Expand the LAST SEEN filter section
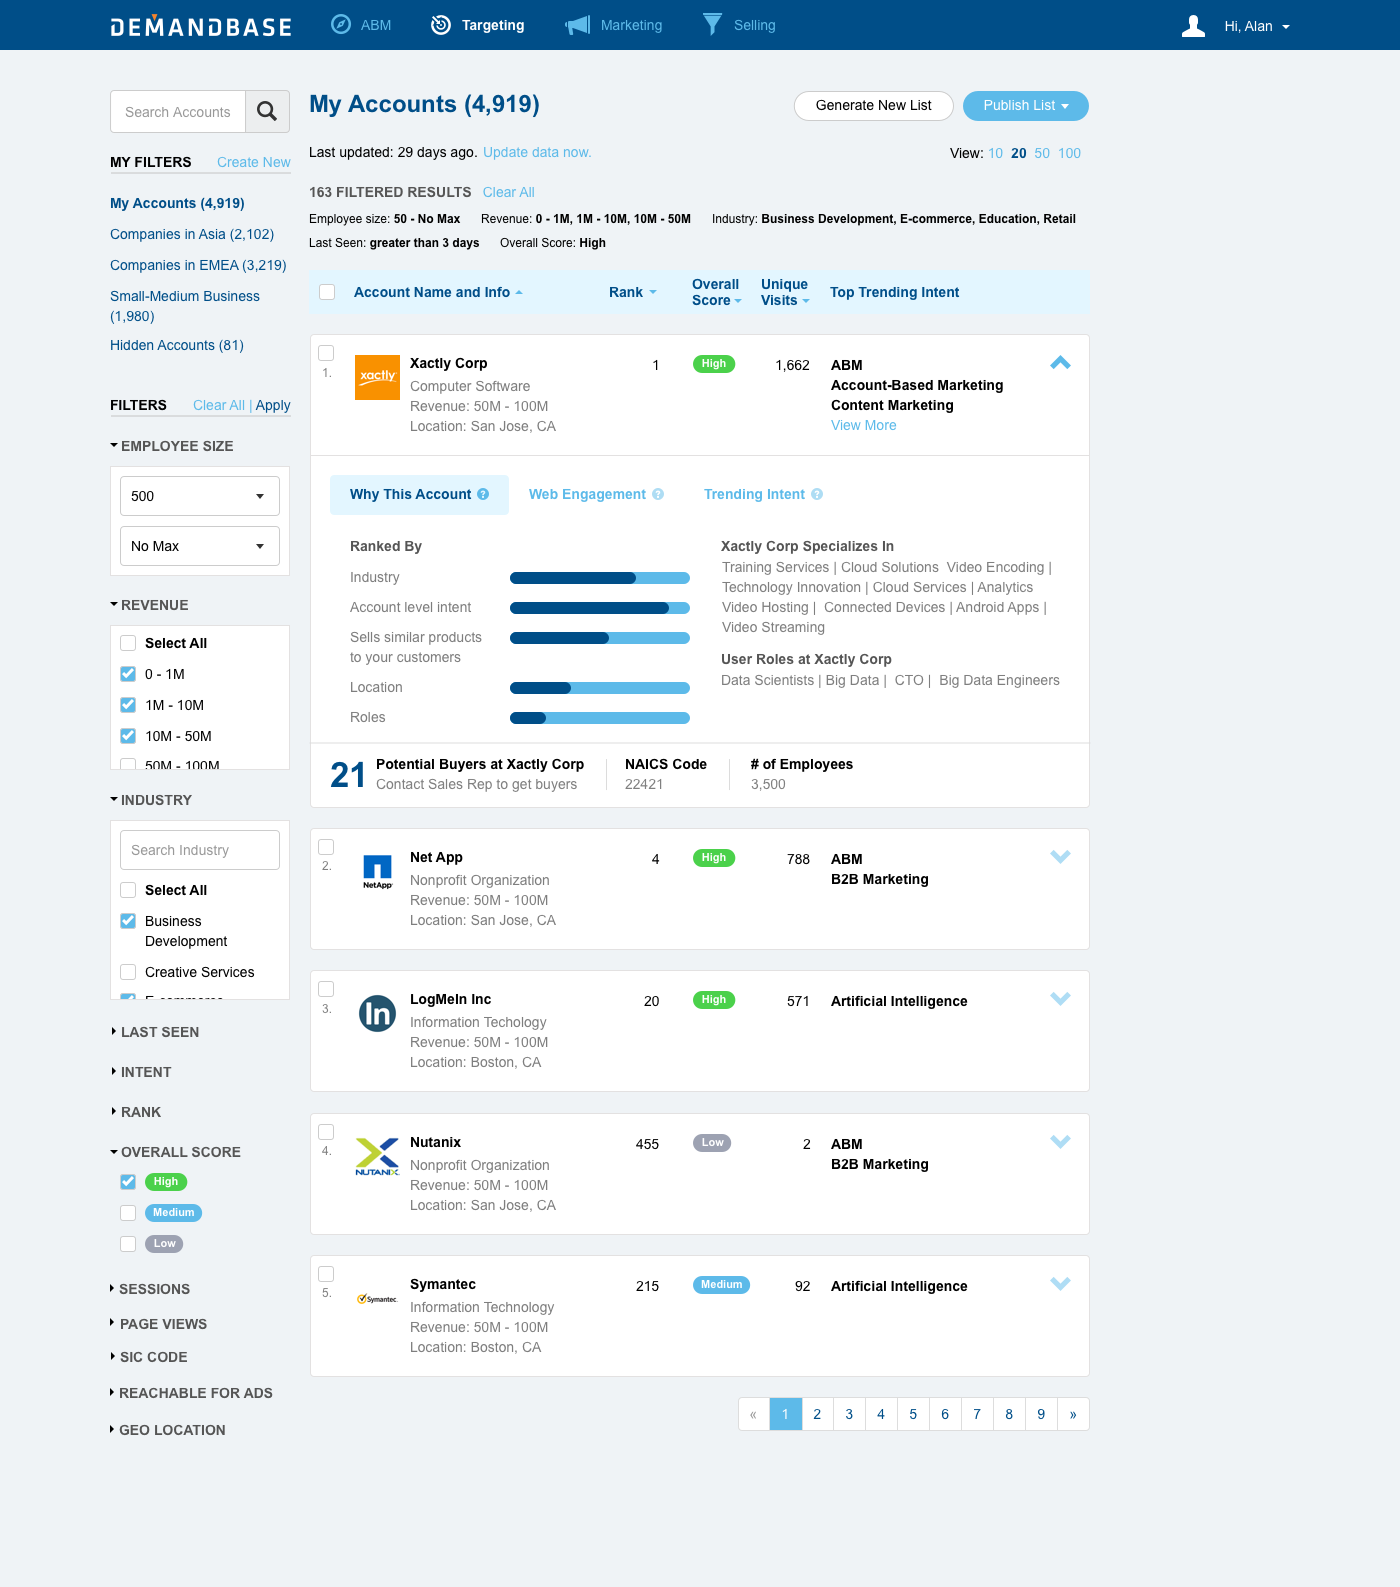The image size is (1400, 1587). 155,1032
